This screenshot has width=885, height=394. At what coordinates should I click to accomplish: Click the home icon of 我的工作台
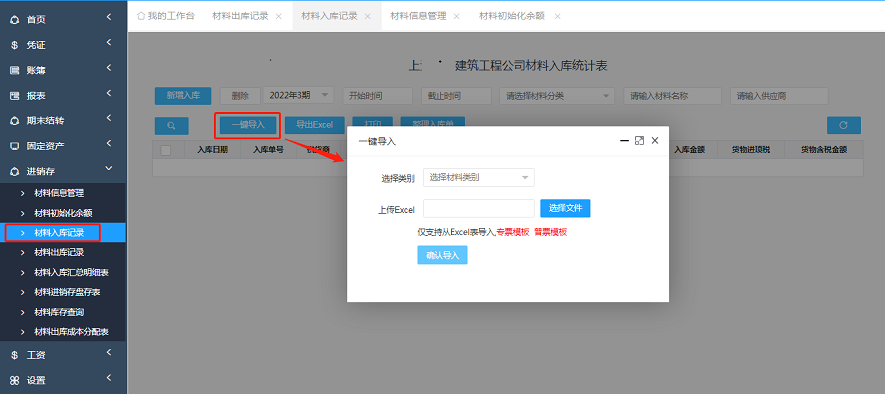click(141, 16)
